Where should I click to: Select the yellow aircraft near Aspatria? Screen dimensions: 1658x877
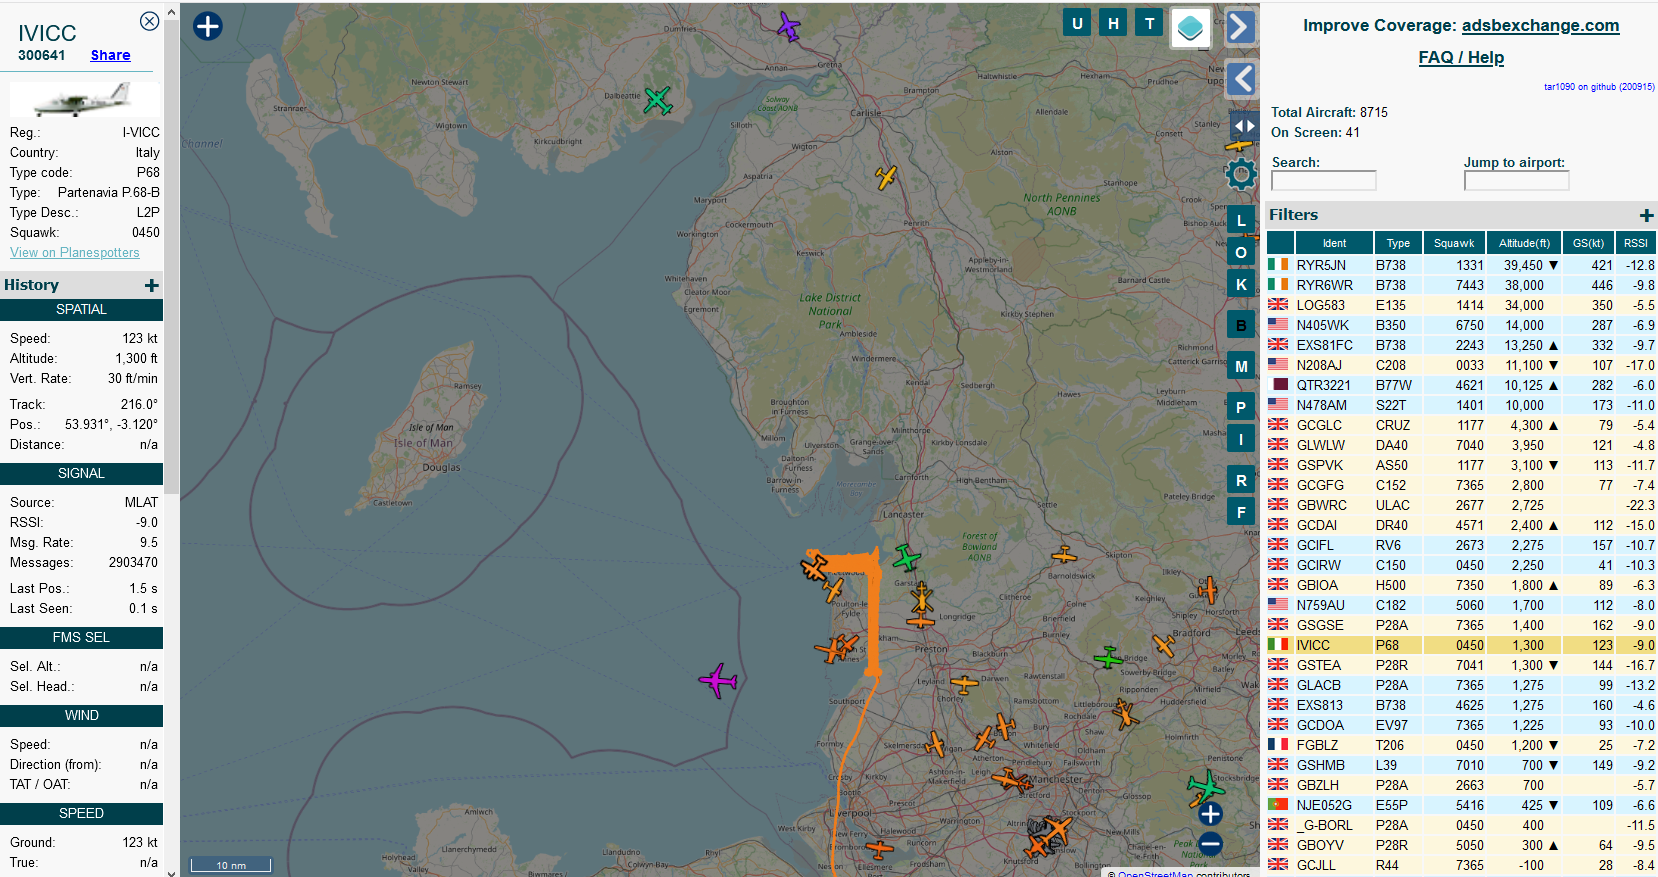886,177
